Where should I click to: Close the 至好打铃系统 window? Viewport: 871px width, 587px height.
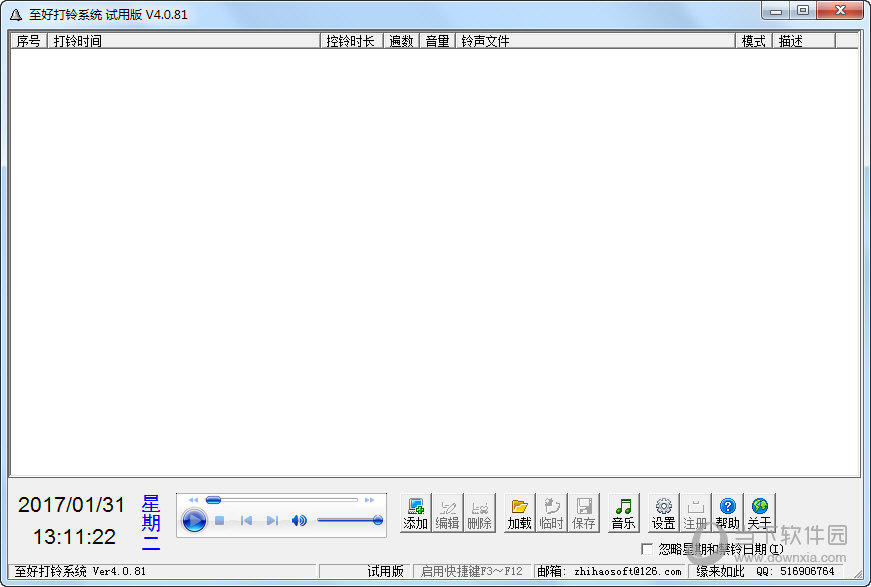pyautogui.click(x=840, y=11)
